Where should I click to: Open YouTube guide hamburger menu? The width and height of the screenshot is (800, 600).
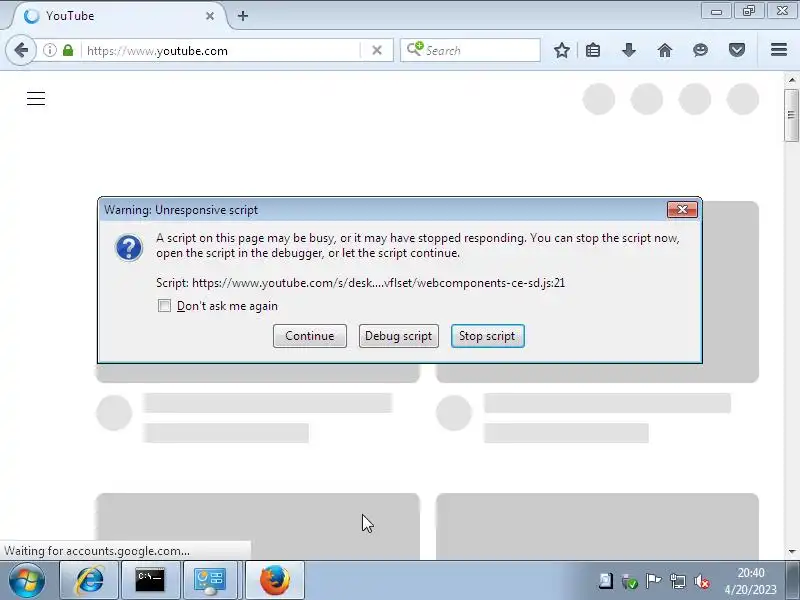click(36, 98)
